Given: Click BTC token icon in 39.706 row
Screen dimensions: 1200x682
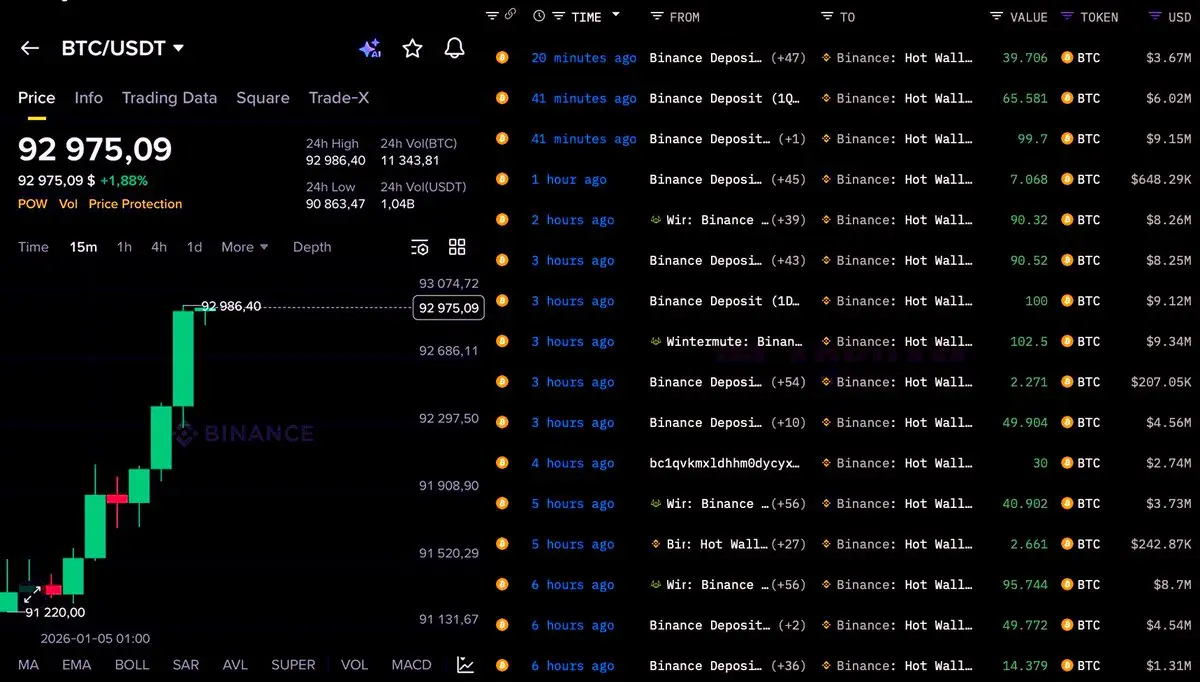Looking at the screenshot, I should pyautogui.click(x=1067, y=58).
